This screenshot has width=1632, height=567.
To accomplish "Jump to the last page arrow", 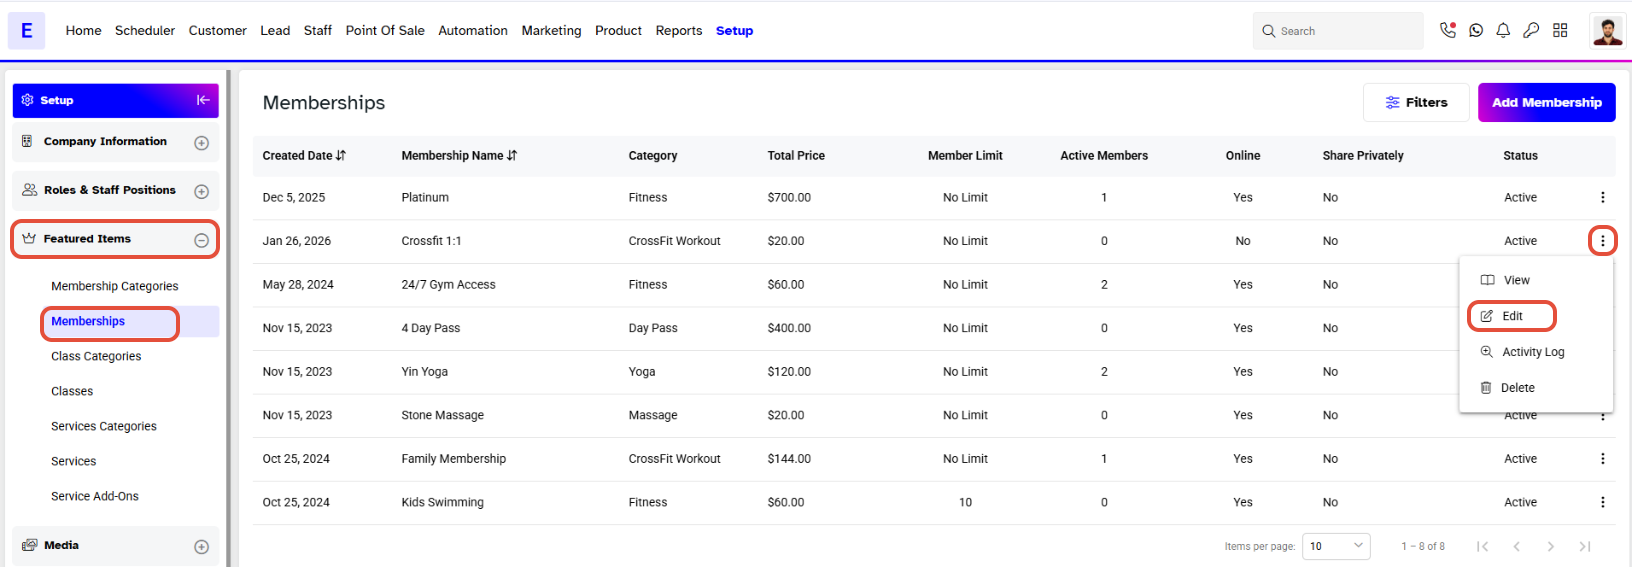I will (1584, 546).
